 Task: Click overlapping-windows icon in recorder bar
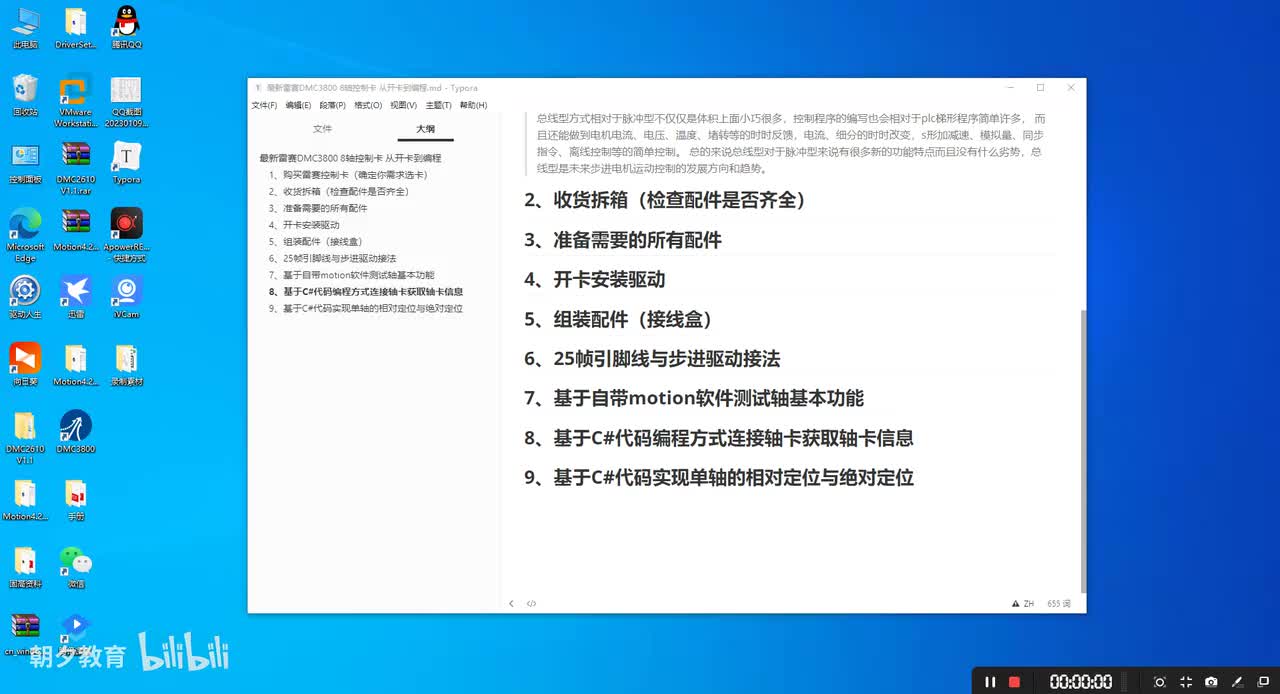point(1262,682)
